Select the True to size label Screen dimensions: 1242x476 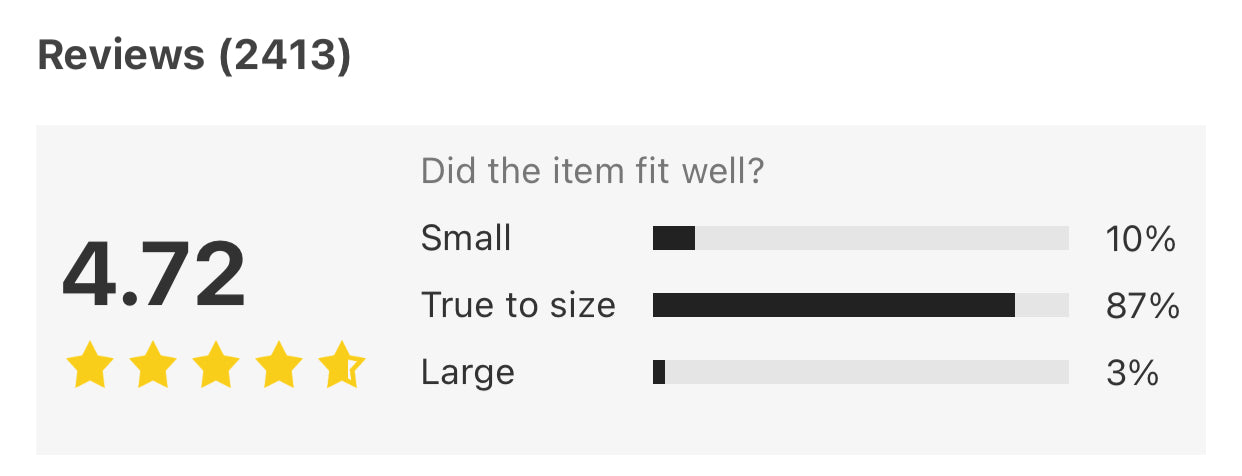click(518, 305)
